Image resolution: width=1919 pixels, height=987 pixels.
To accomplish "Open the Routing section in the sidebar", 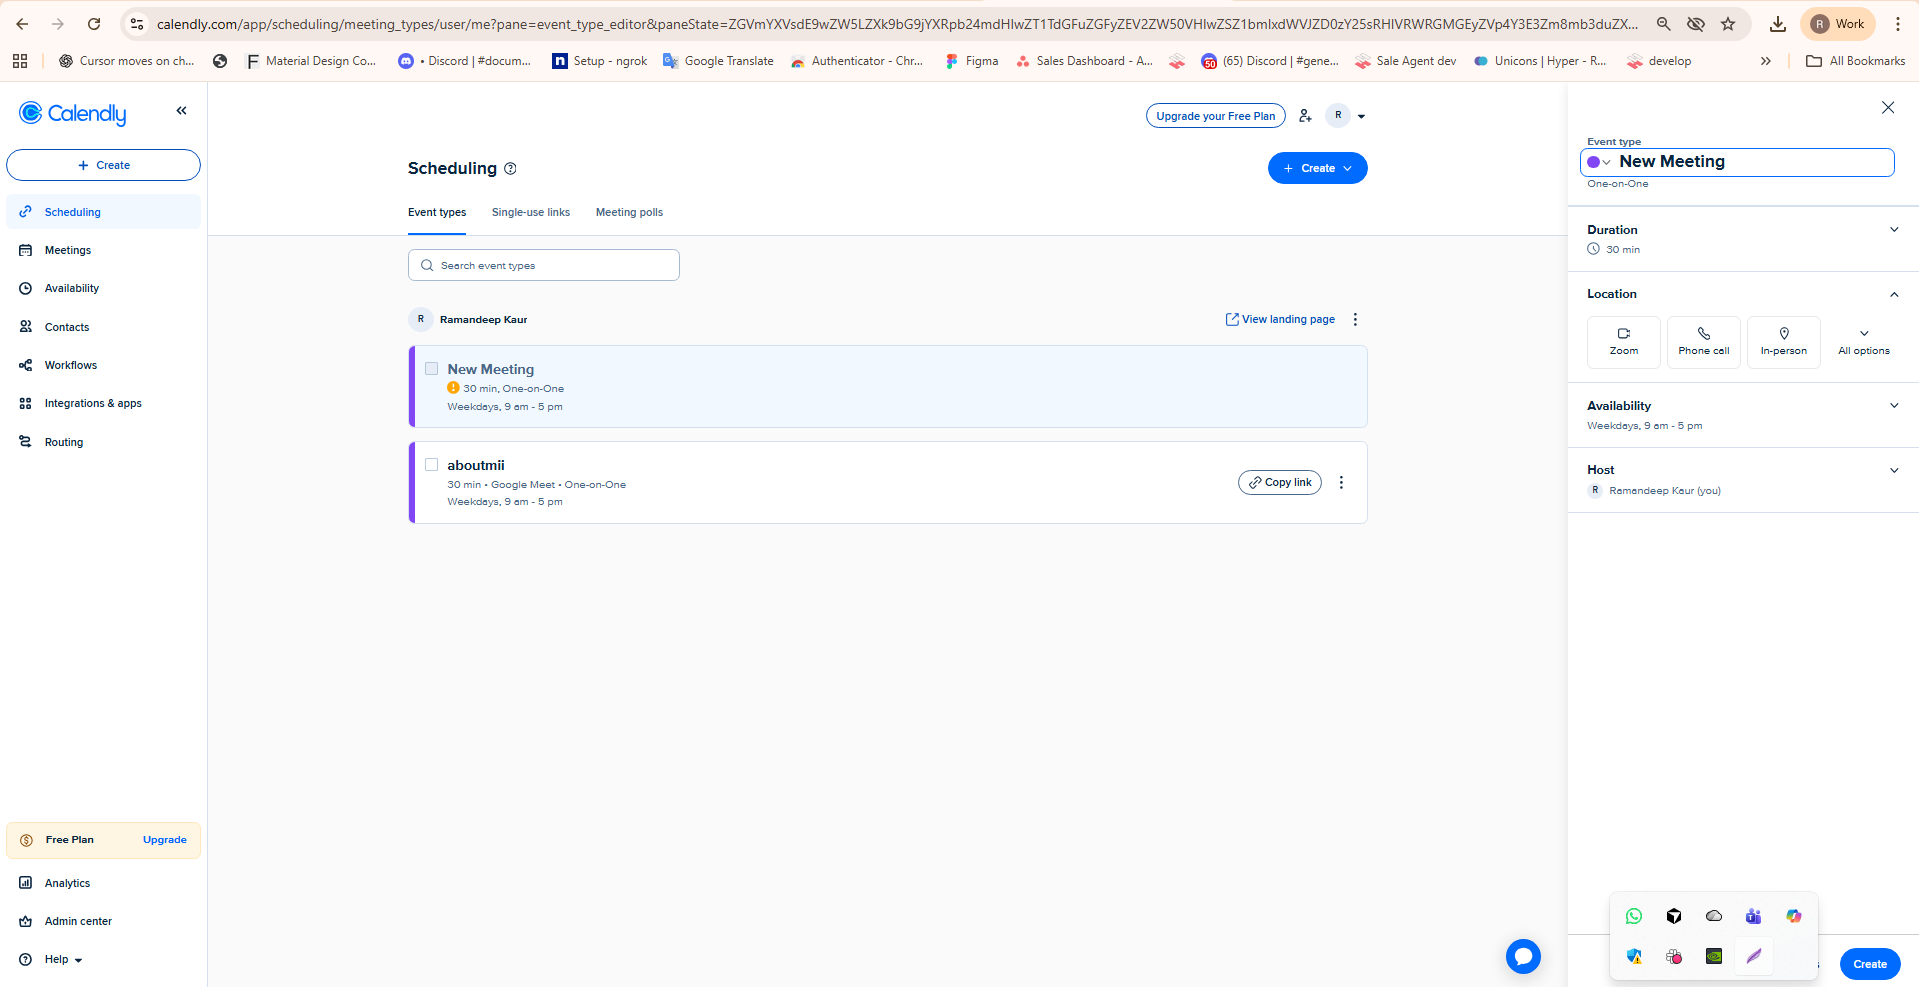I will (63, 441).
